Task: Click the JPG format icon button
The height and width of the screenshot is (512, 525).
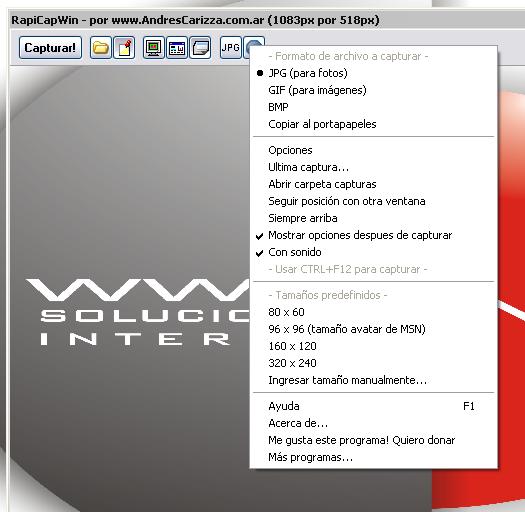Action: [x=231, y=48]
